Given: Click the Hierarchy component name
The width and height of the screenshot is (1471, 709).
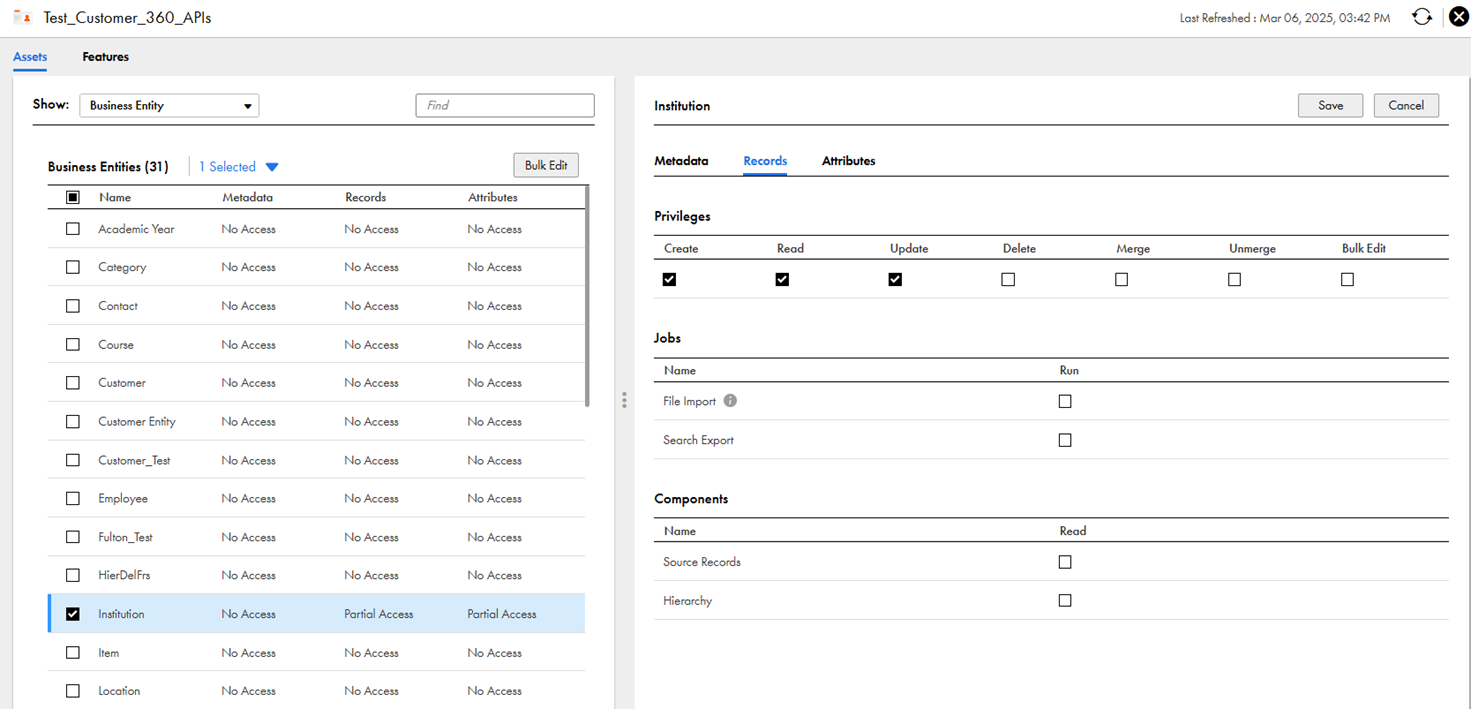Looking at the screenshot, I should 687,601.
